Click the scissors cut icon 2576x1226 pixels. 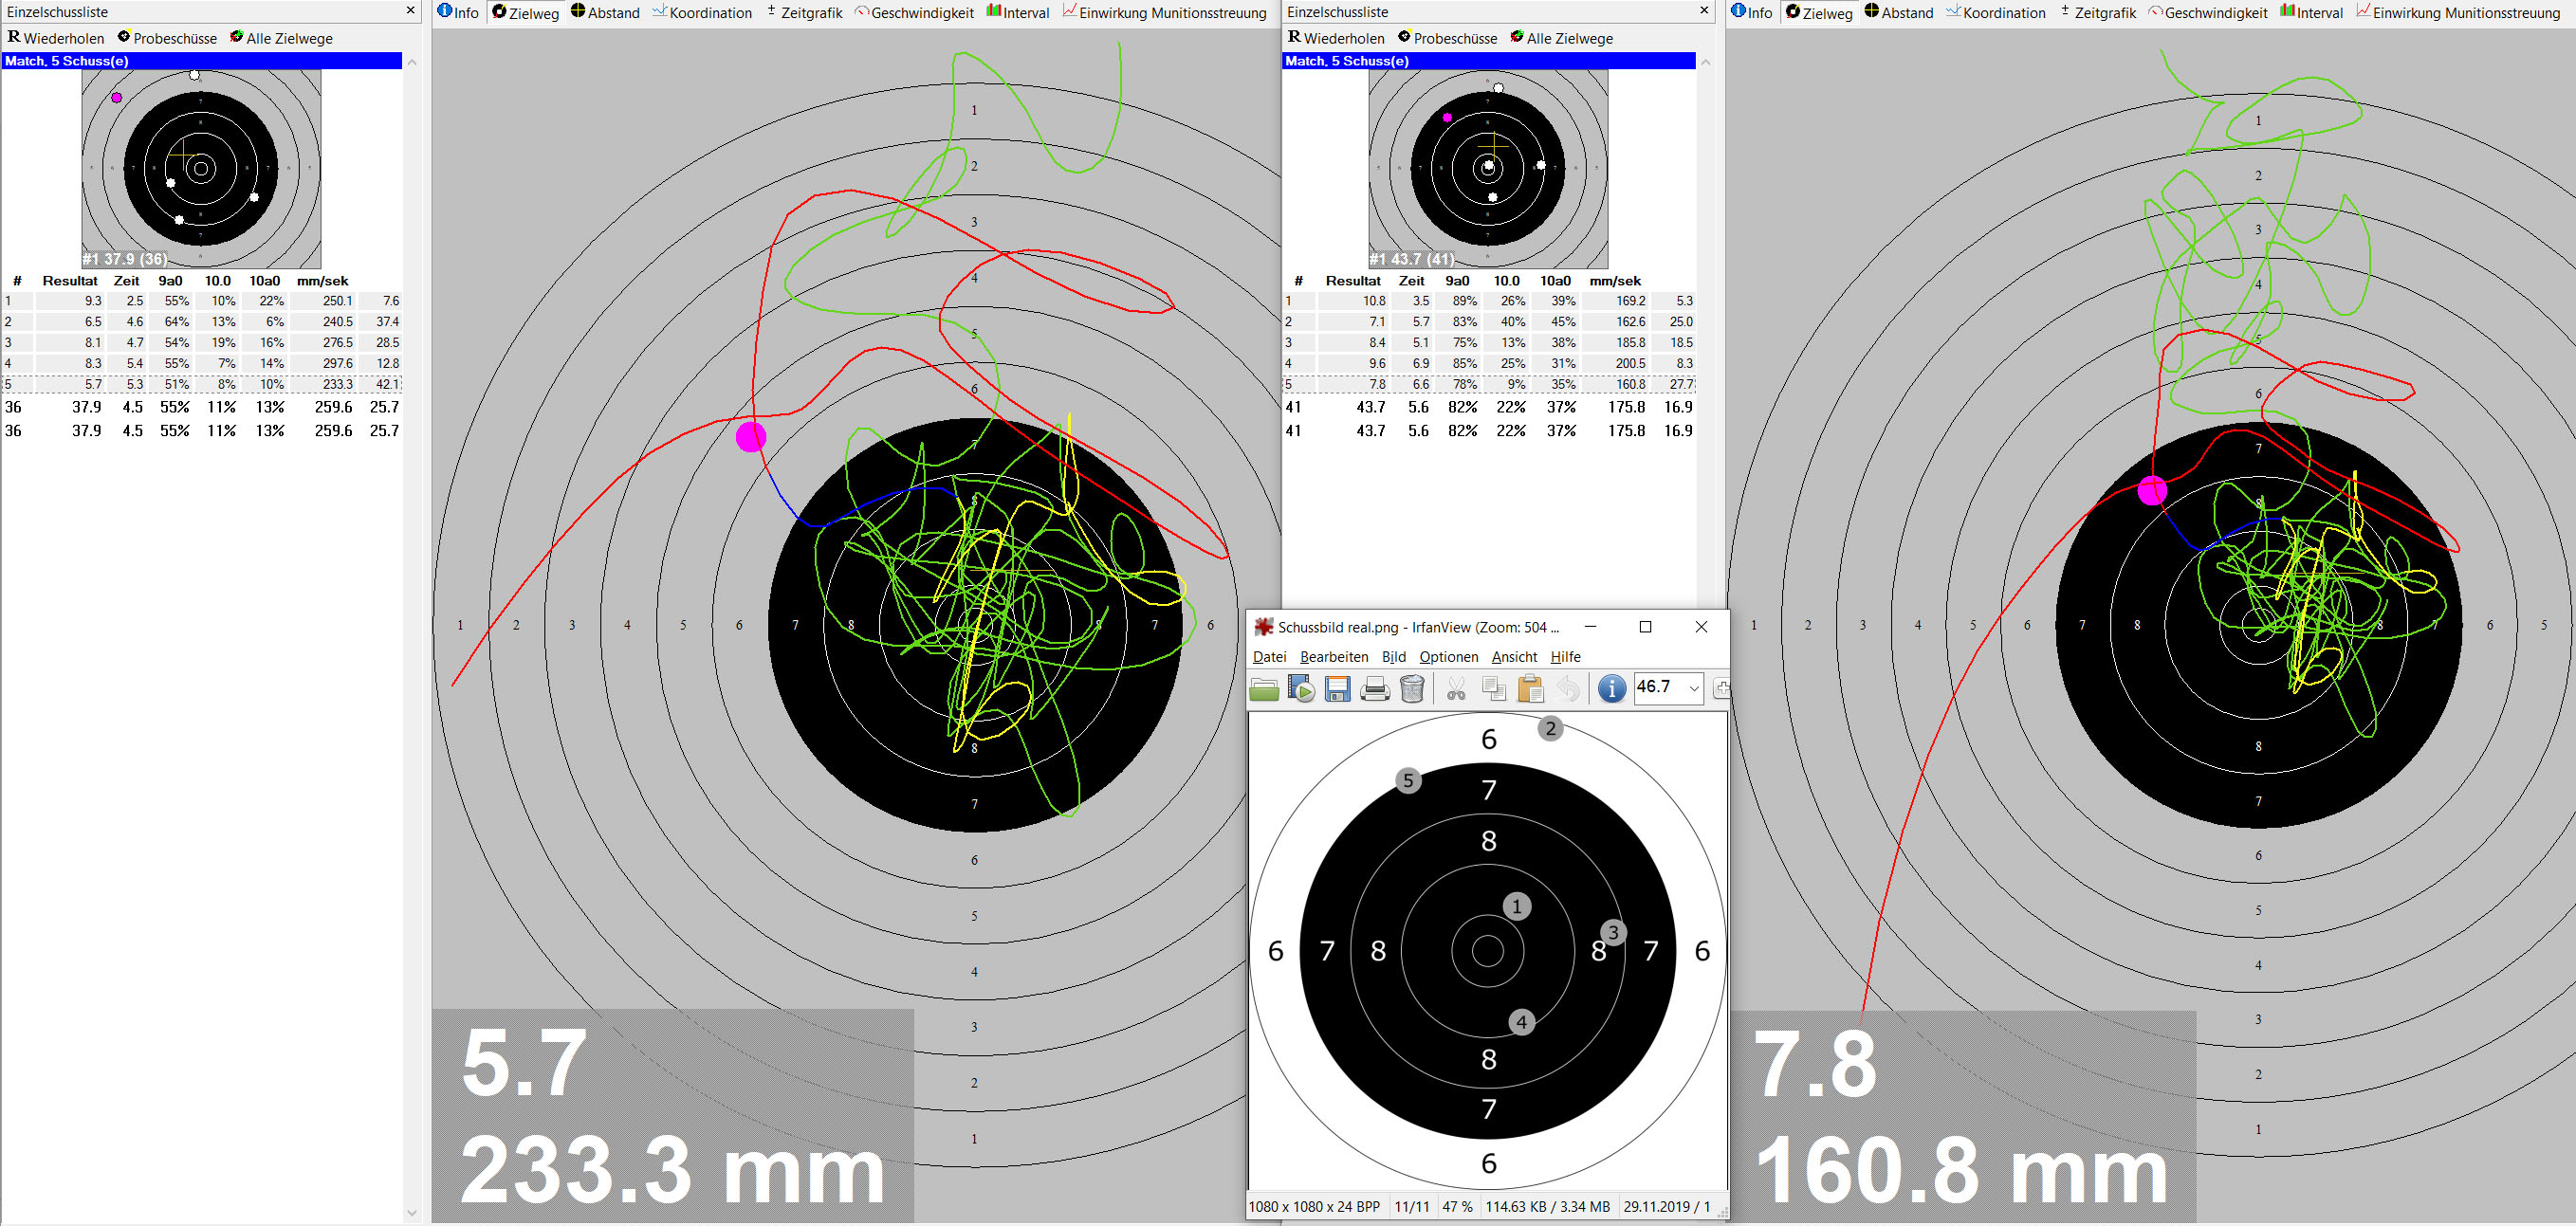pyautogui.click(x=1456, y=689)
